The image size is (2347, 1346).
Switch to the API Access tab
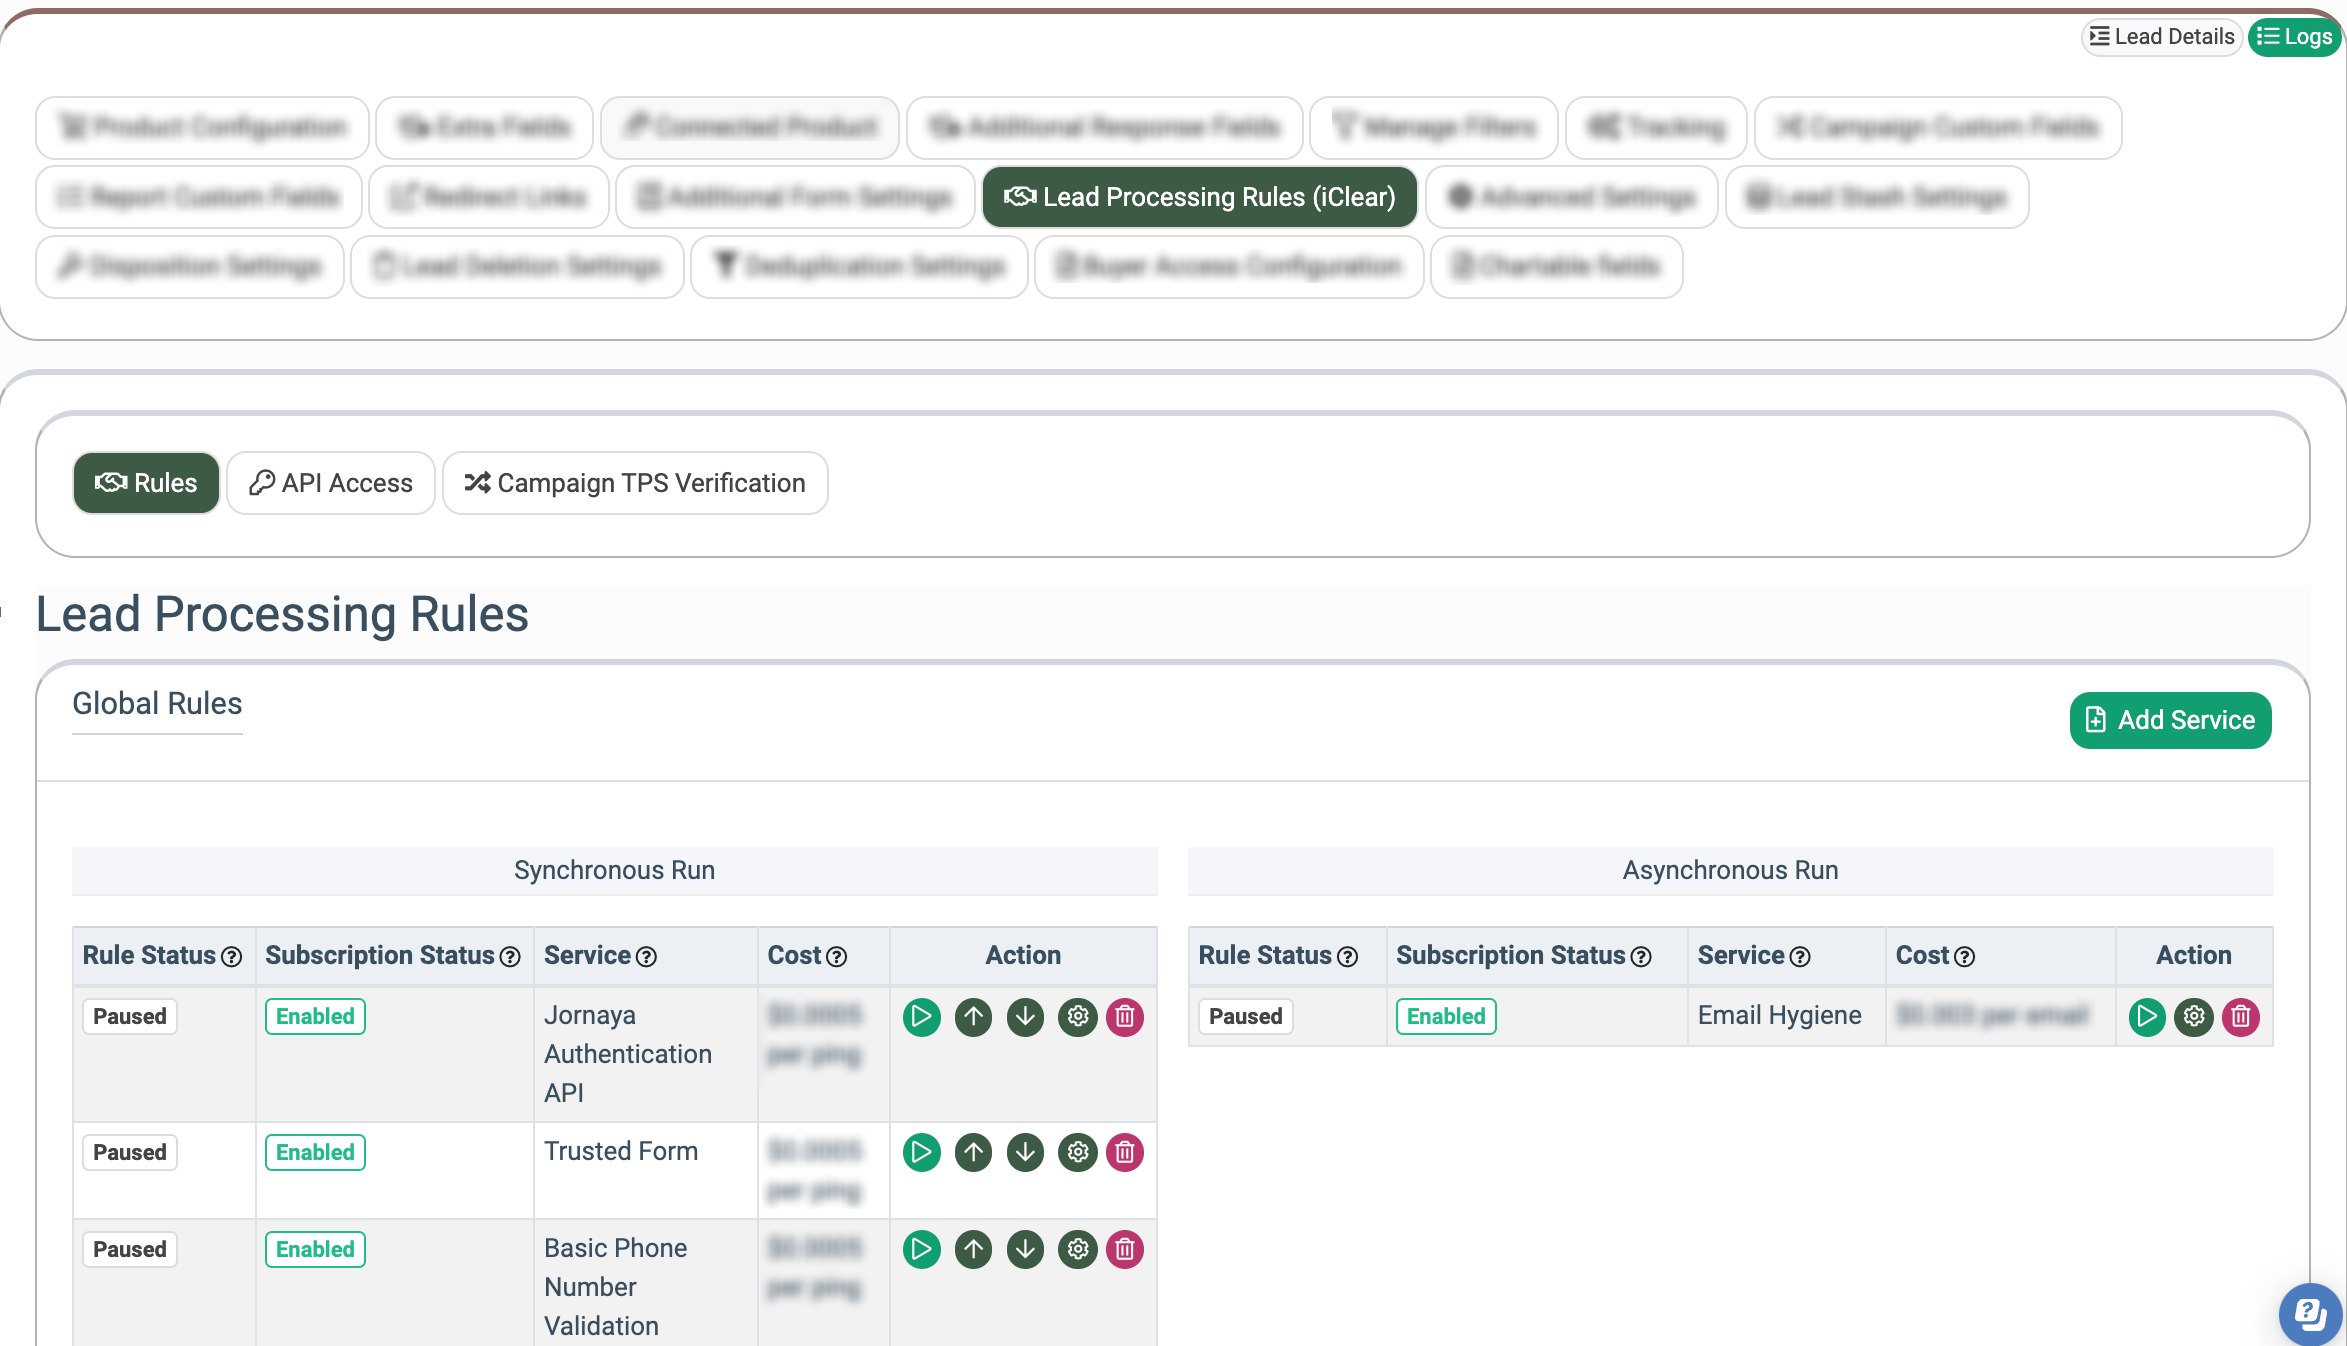[x=331, y=483]
